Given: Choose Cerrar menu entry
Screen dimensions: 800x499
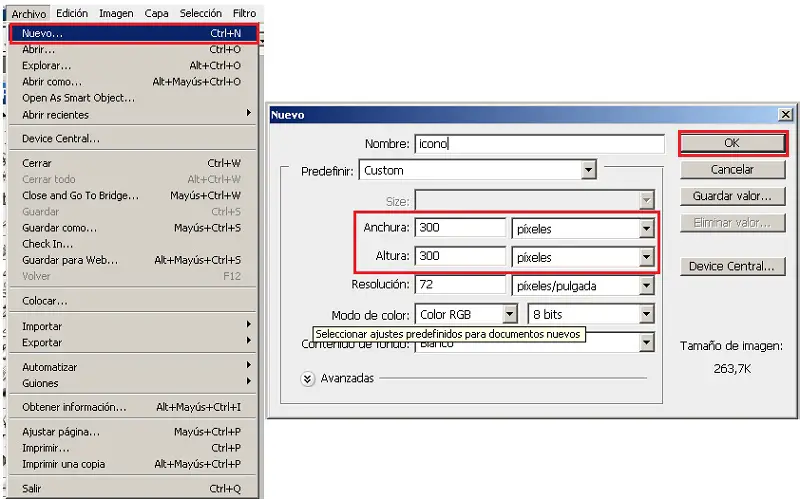Looking at the screenshot, I should pos(133,163).
